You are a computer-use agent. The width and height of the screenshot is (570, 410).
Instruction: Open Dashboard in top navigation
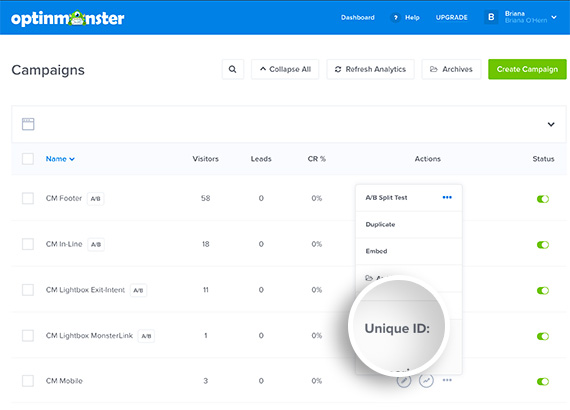[x=358, y=17]
